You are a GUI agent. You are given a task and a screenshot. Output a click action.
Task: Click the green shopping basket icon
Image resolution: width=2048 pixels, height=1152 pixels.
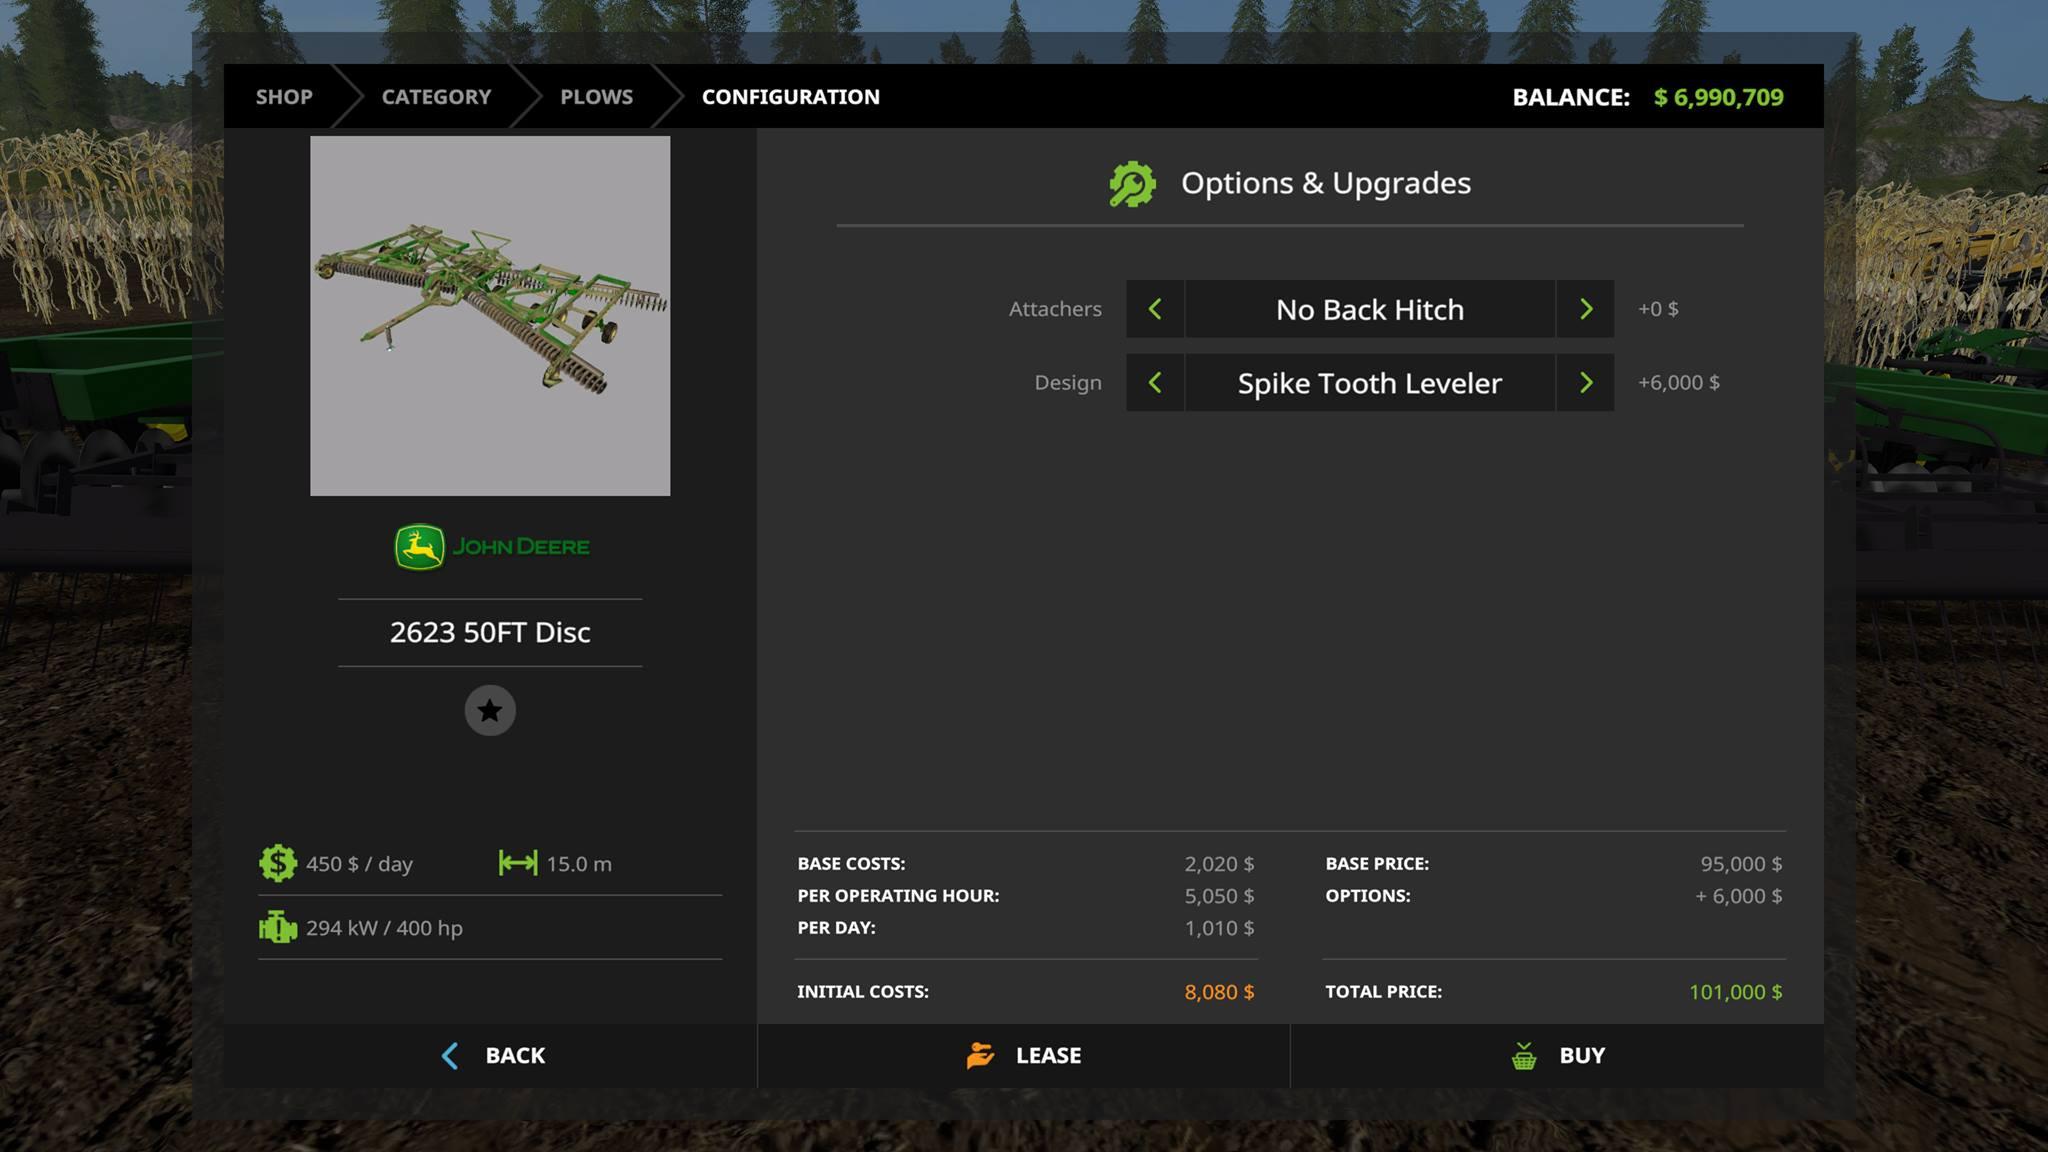coord(1523,1055)
